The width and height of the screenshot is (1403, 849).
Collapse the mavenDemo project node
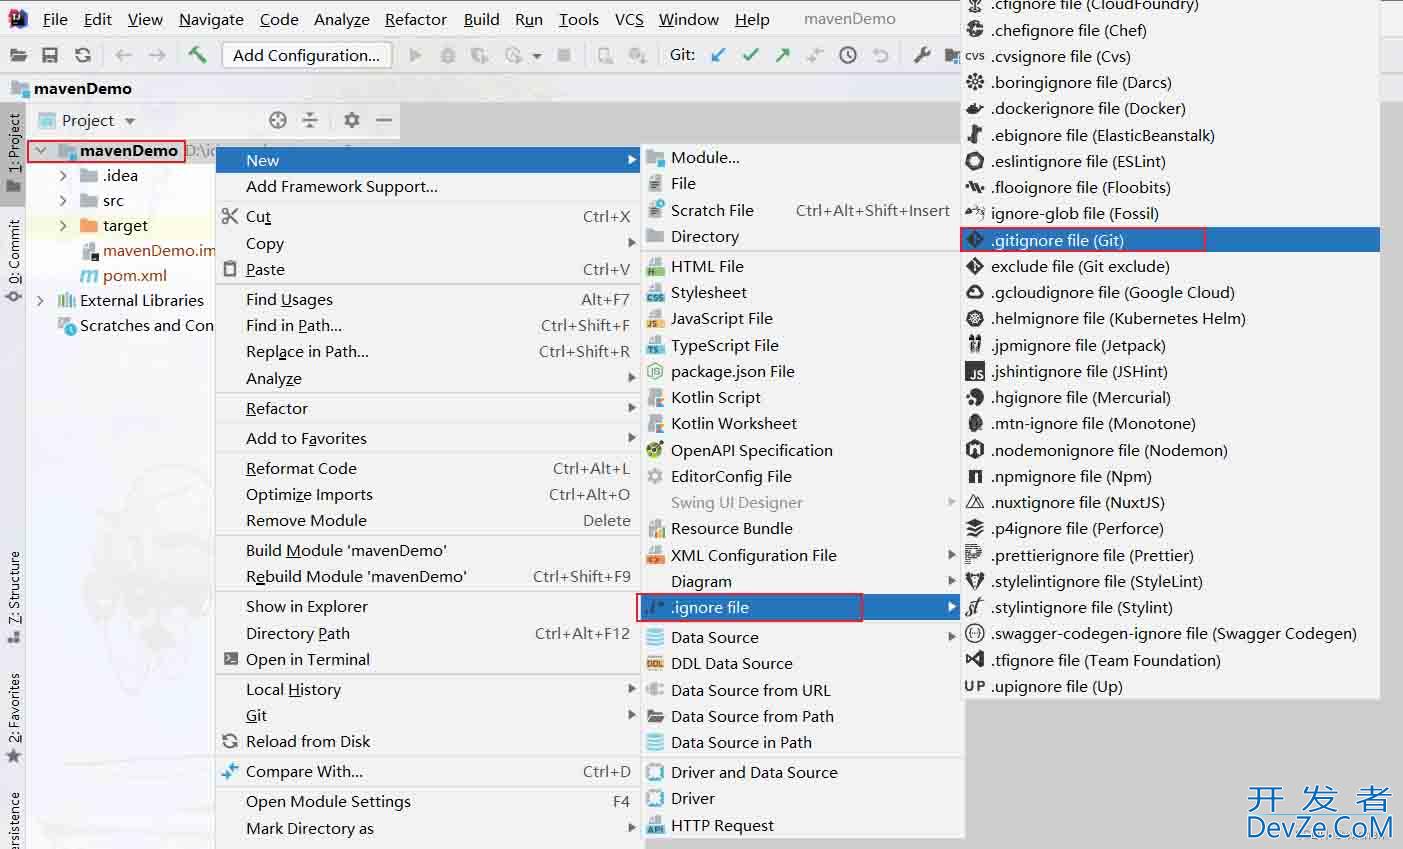[41, 151]
